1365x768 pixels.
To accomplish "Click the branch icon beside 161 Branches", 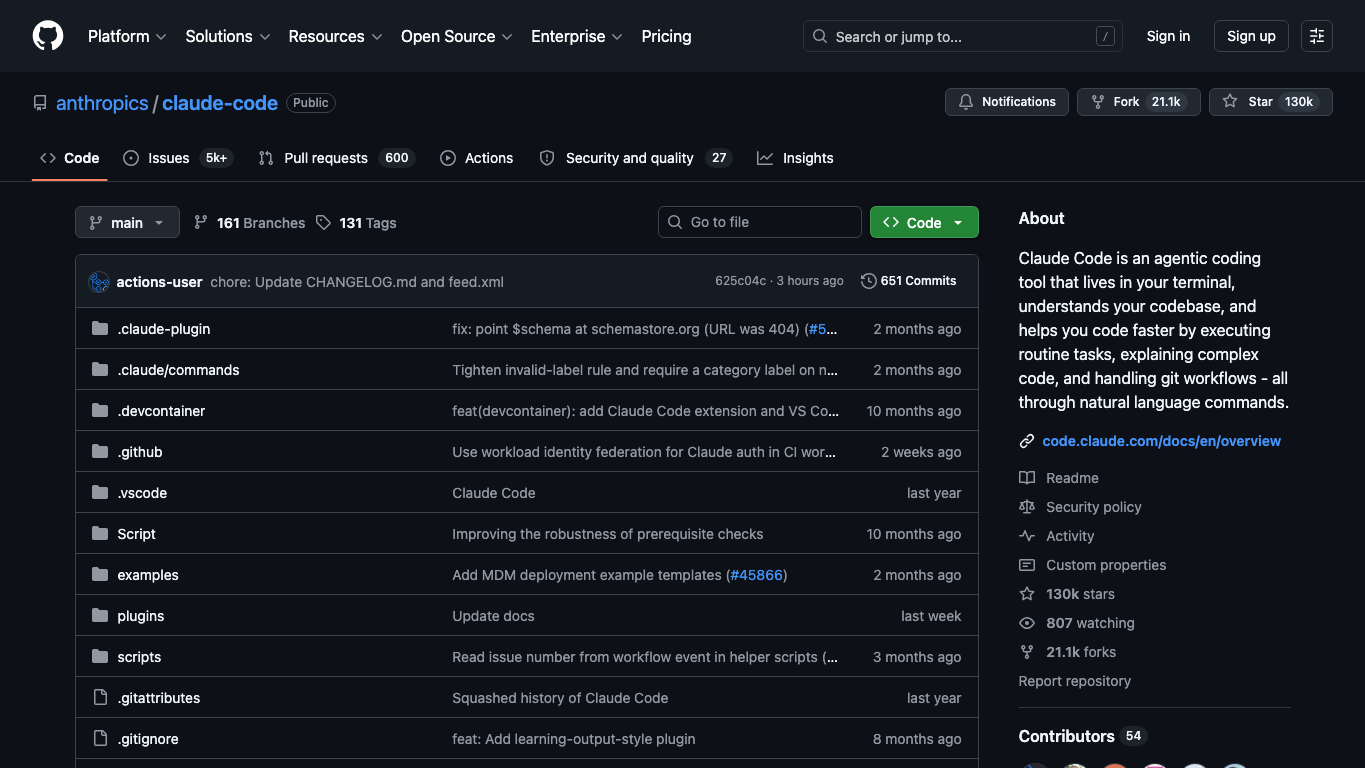I will tap(201, 223).
